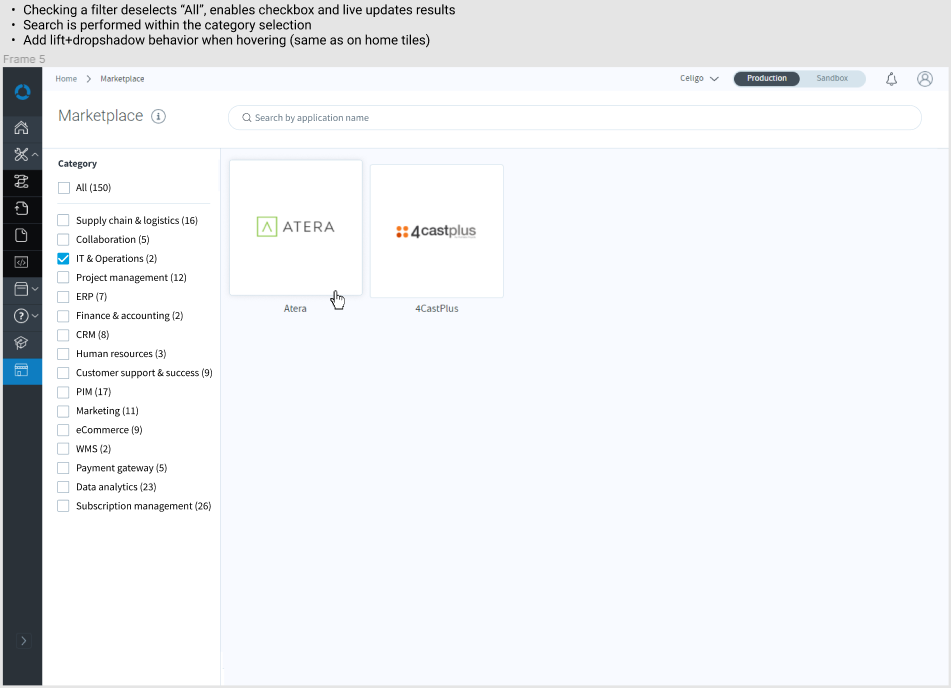
Task: Uncheck the IT & Operations filter
Action: pyautogui.click(x=64, y=259)
